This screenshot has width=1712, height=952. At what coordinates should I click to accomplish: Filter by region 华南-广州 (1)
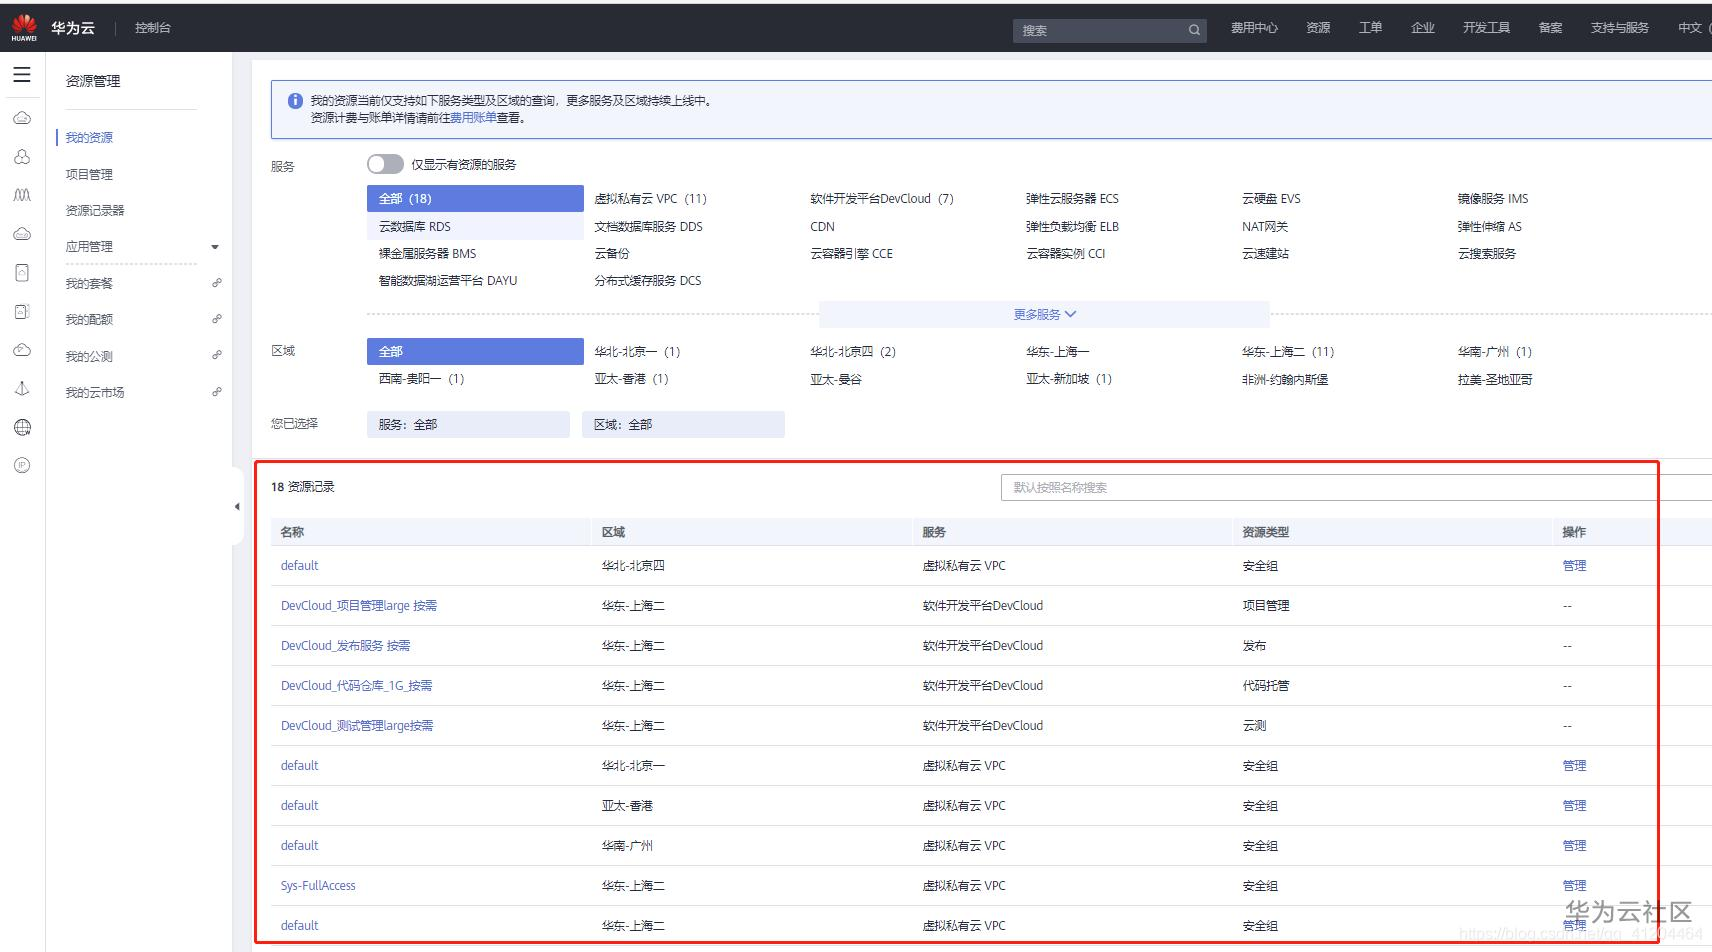[1495, 352]
